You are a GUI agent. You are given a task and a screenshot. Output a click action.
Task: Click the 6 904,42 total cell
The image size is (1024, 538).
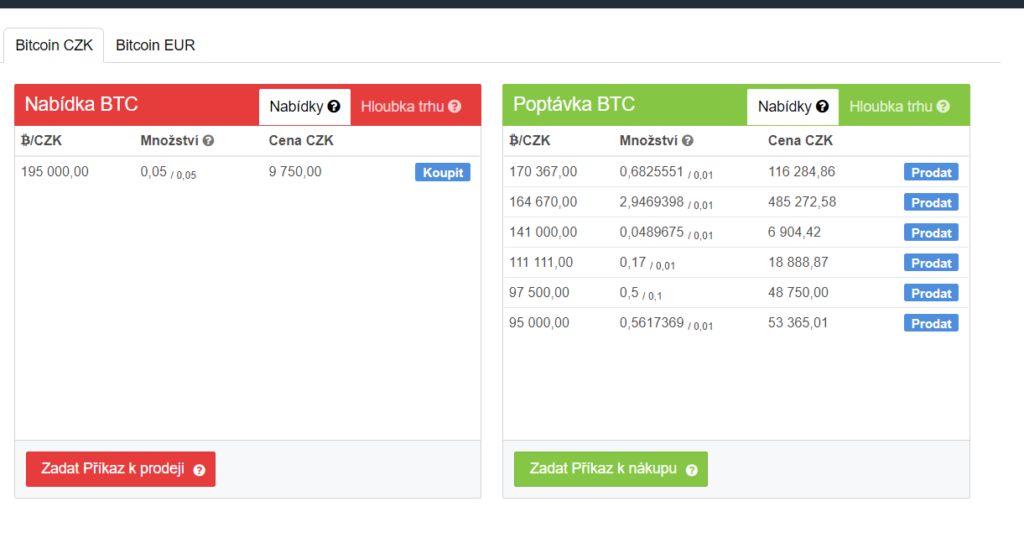click(795, 232)
